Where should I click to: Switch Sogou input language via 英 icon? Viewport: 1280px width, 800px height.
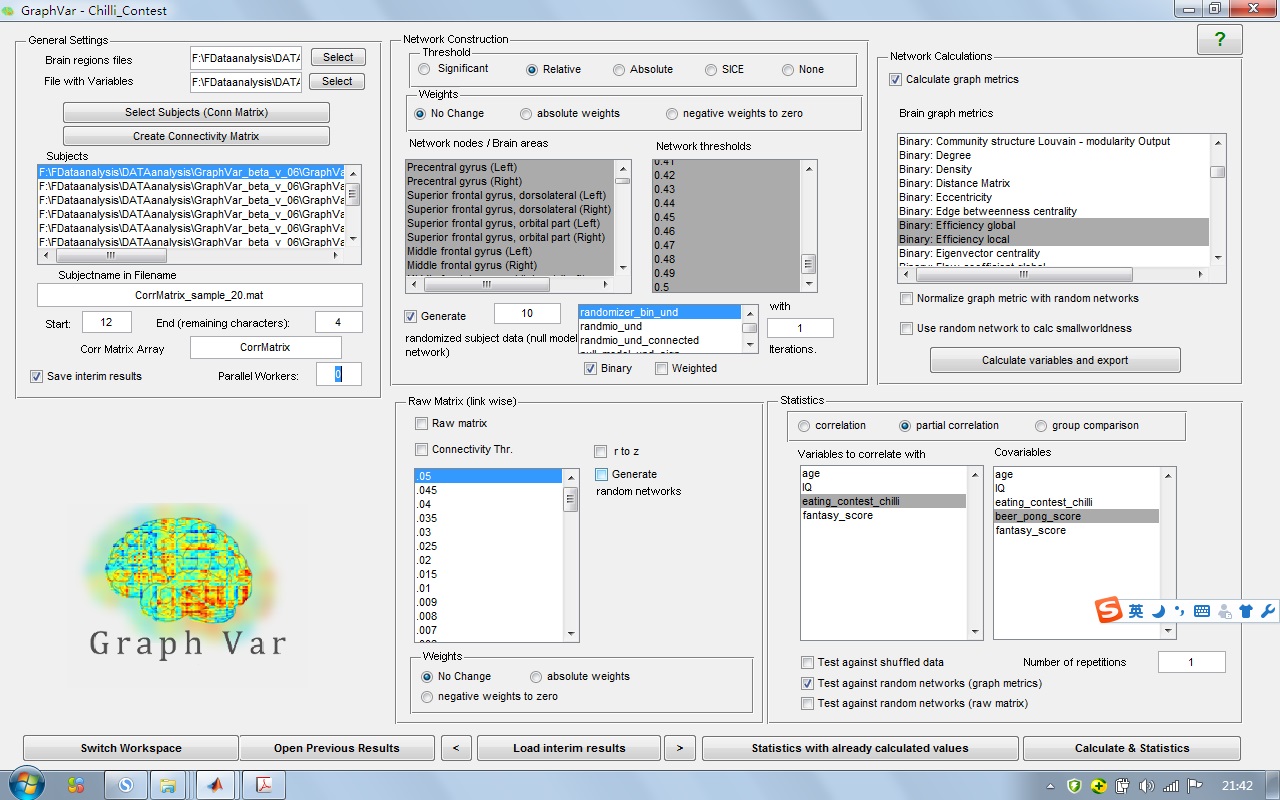1136,610
